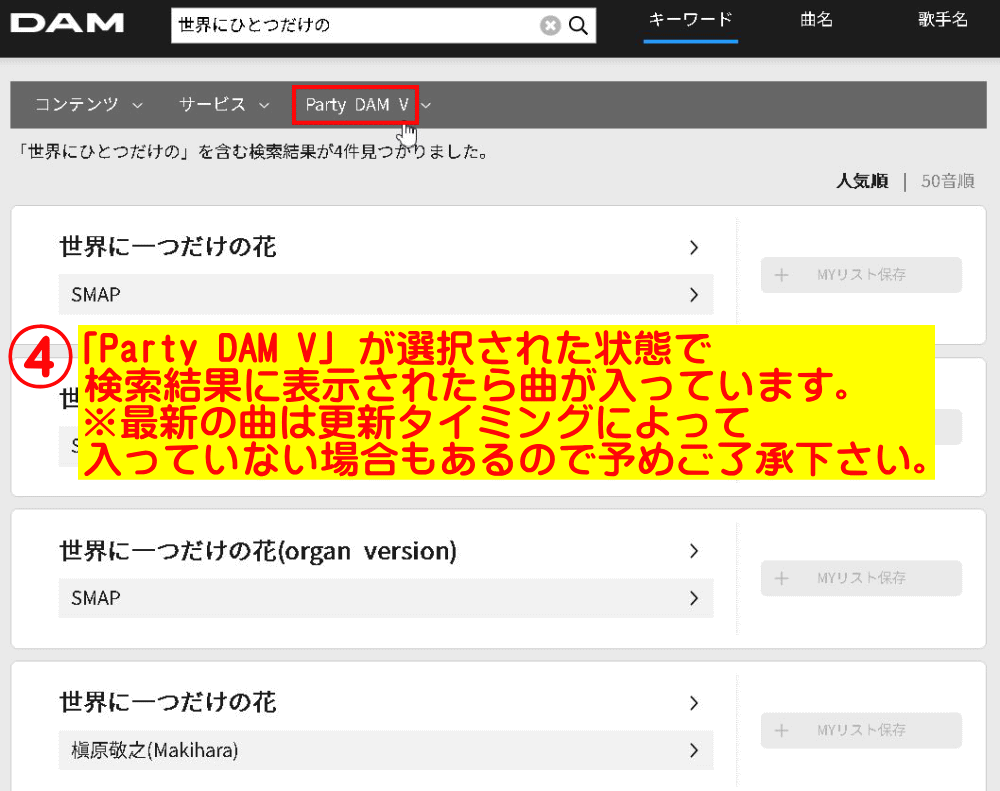The width and height of the screenshot is (1000, 791).
Task: Open first song 世界に一つだけの花
Action: pyautogui.click(x=168, y=247)
